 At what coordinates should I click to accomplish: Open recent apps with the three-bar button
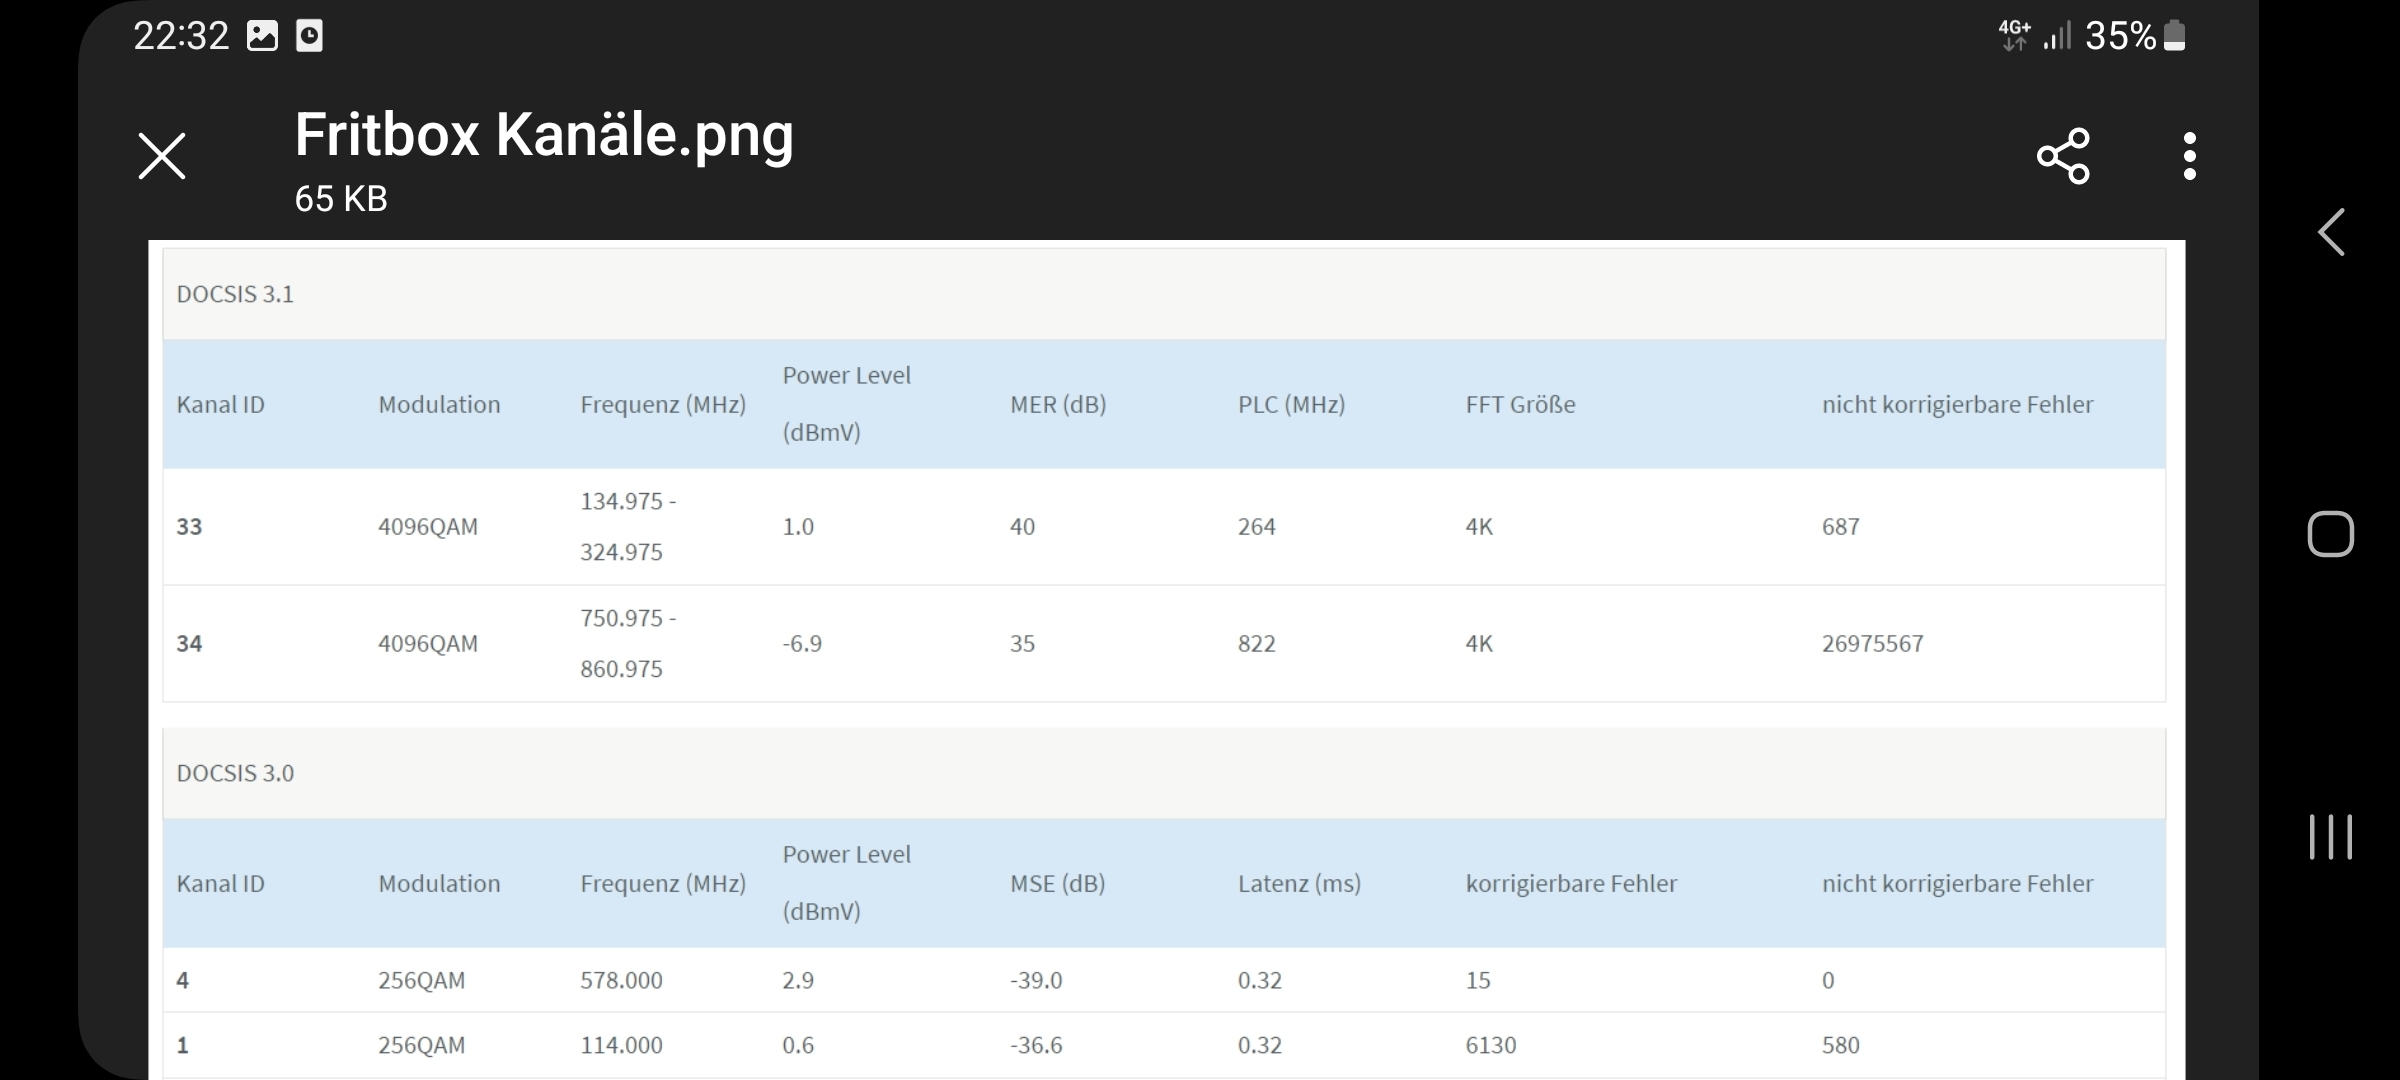(2331, 837)
